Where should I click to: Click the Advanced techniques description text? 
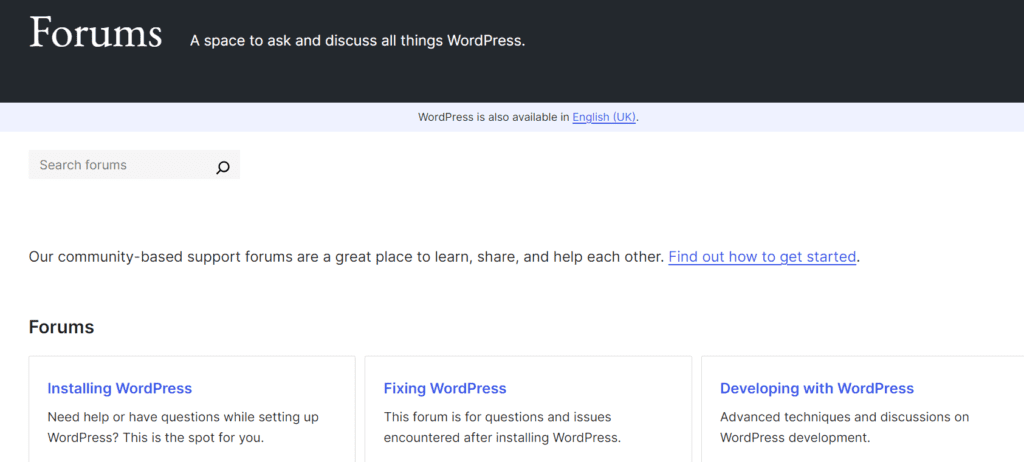[x=844, y=427]
